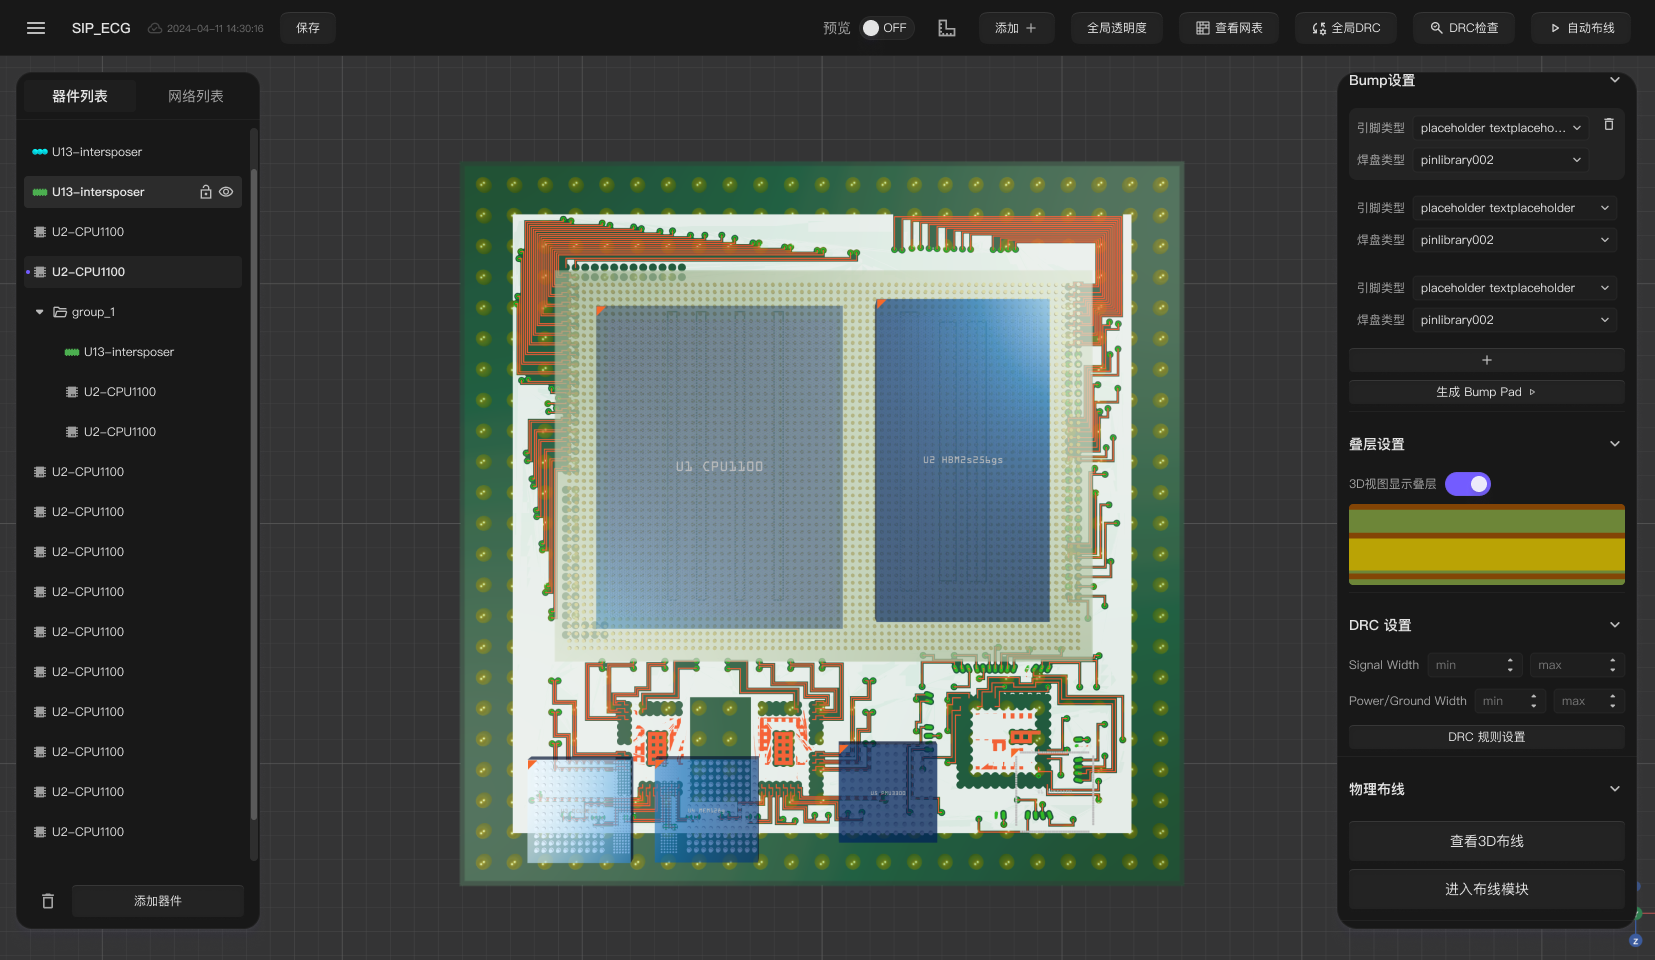The height and width of the screenshot is (960, 1655).
Task: Click the lock icon on U13-intersposer row
Action: coord(205,192)
